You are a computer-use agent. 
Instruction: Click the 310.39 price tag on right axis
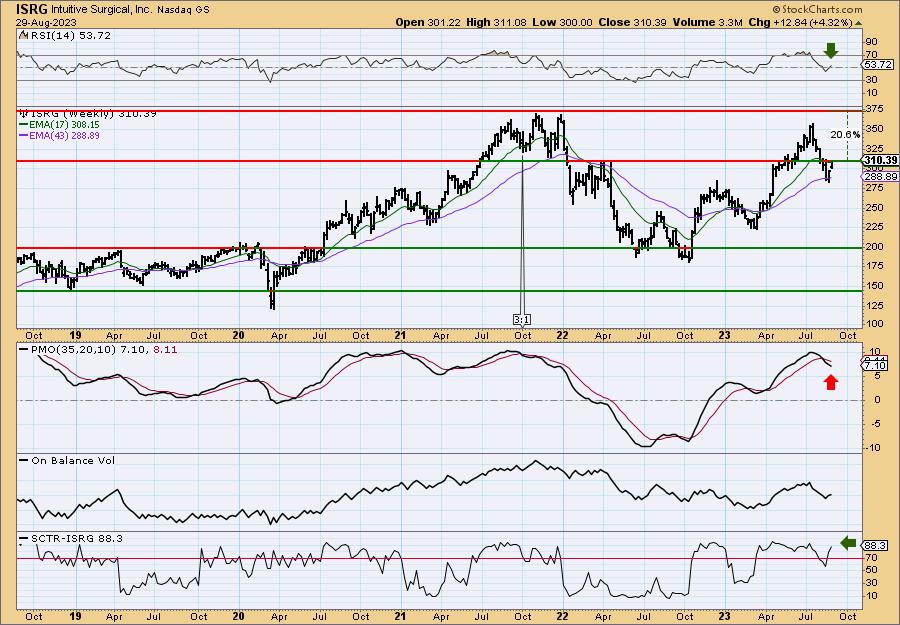pos(880,160)
